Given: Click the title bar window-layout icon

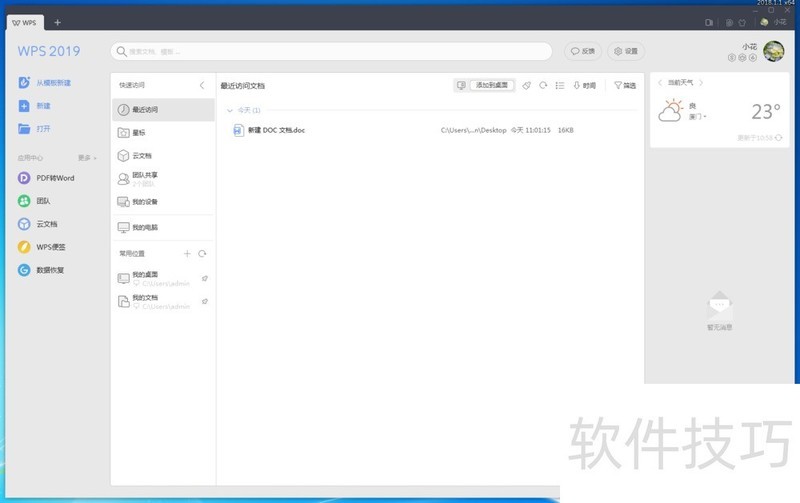Looking at the screenshot, I should [x=709, y=22].
